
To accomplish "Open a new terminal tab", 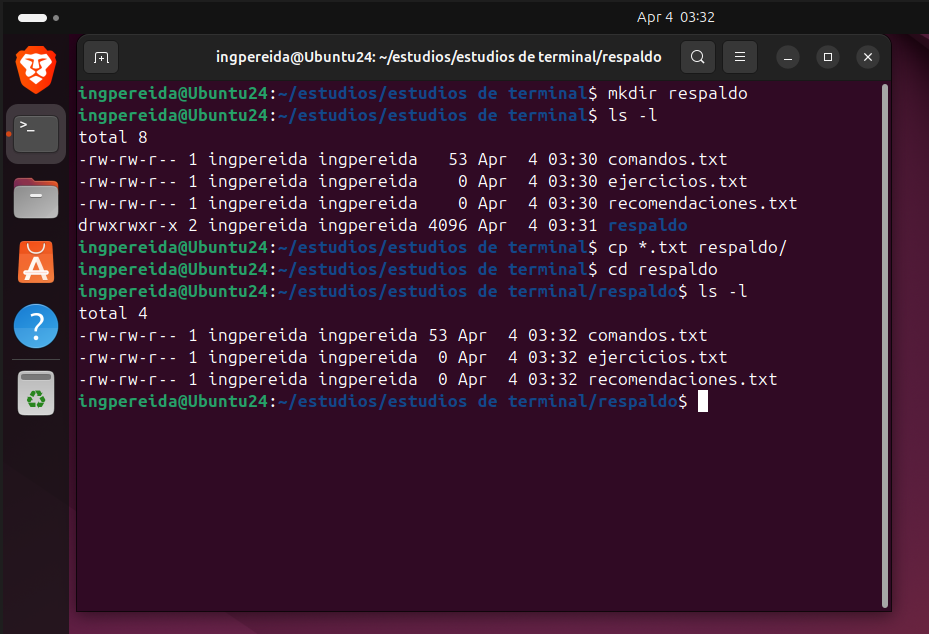I will coord(101,57).
